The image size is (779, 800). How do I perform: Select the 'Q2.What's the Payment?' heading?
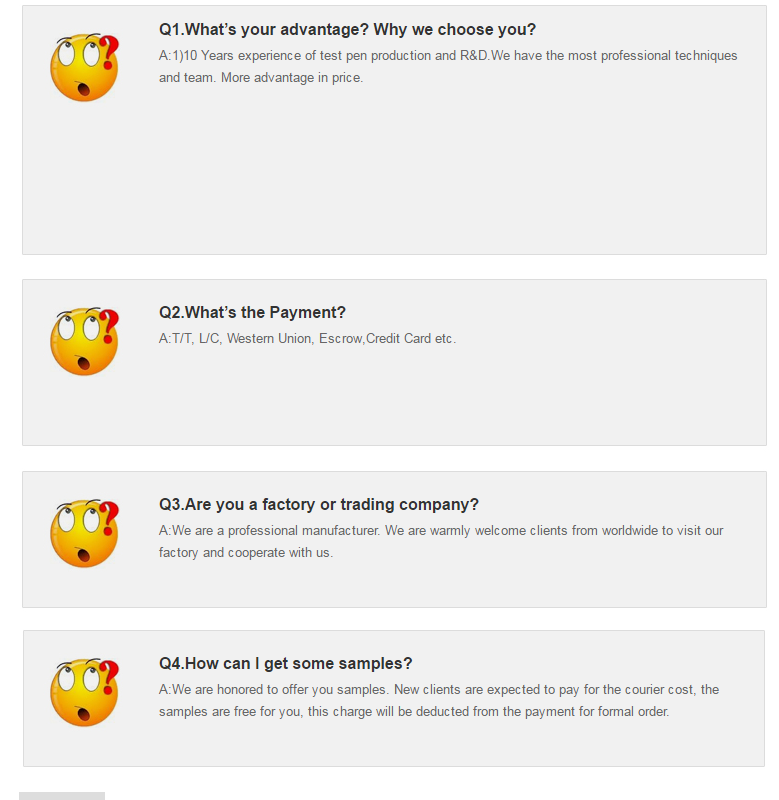(x=252, y=312)
